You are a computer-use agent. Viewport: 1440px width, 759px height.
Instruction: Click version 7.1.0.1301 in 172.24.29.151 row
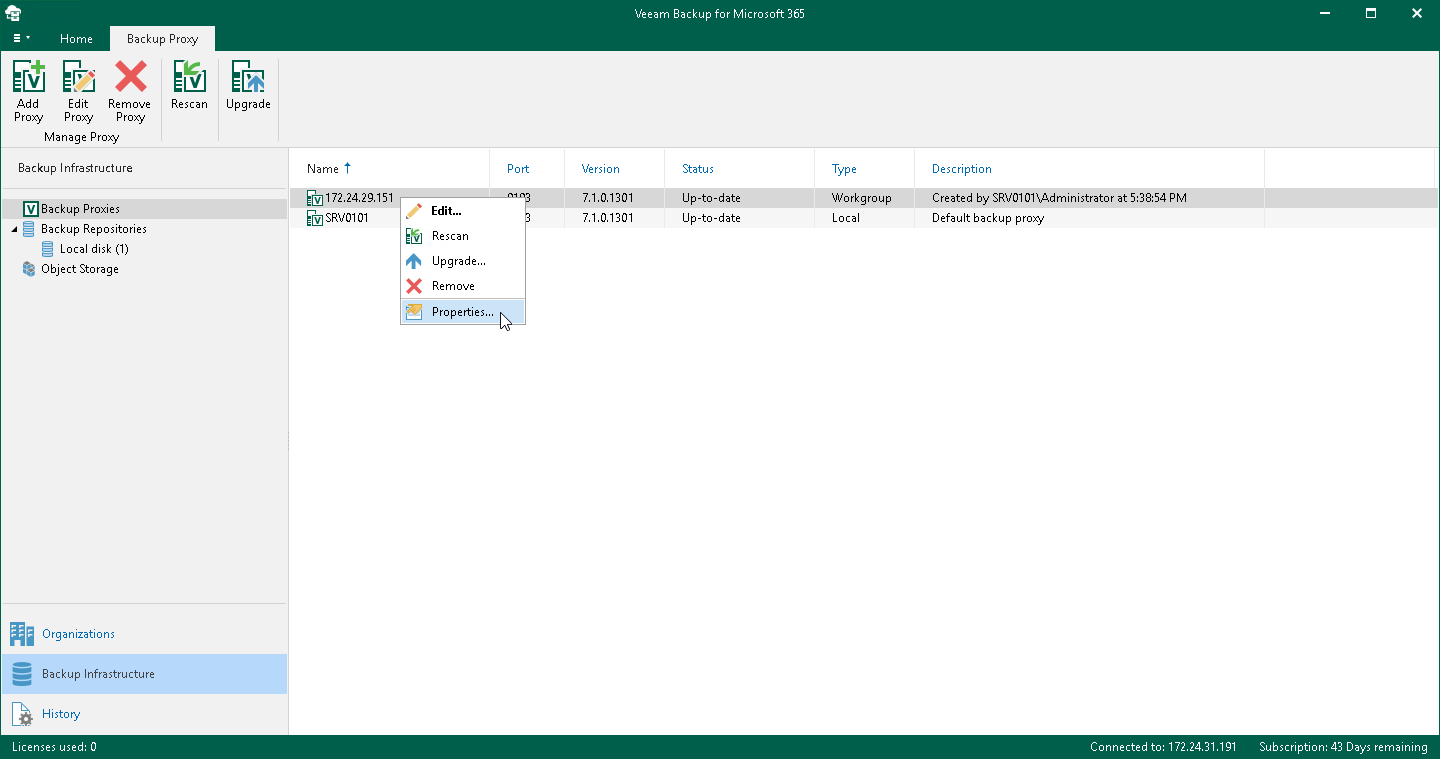coord(608,198)
